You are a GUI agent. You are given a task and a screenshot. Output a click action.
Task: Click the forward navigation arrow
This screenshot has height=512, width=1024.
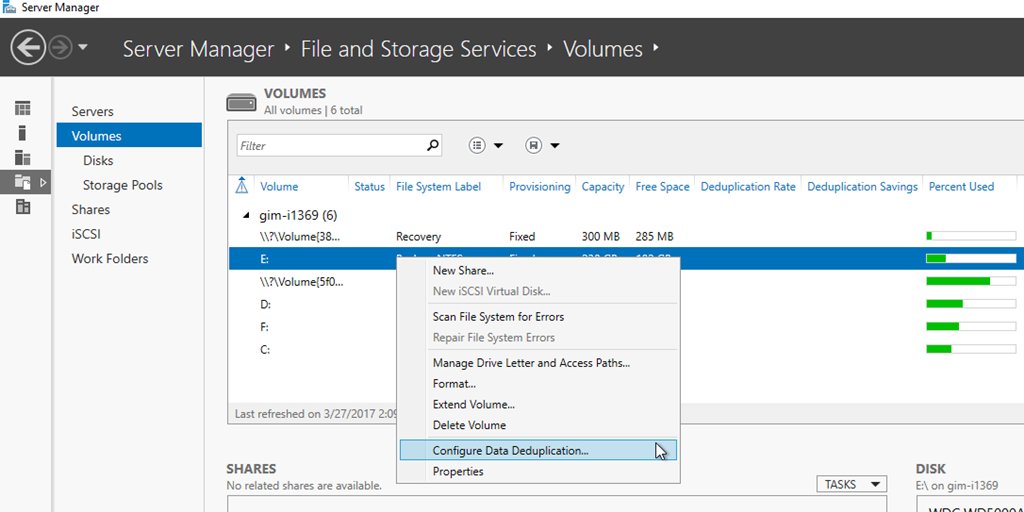pyautogui.click(x=60, y=48)
